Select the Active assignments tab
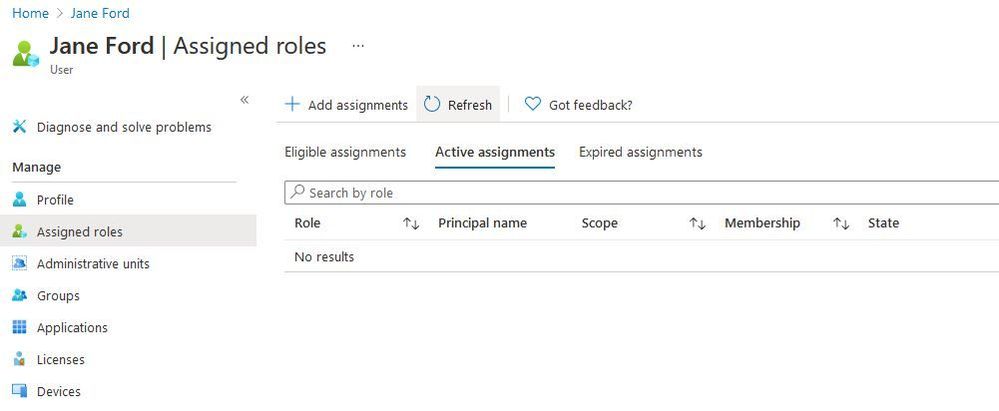The image size is (999, 411). tap(495, 152)
